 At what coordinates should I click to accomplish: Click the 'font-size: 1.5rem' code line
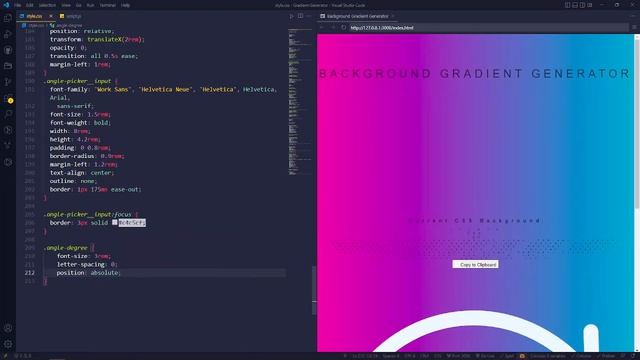[80, 114]
